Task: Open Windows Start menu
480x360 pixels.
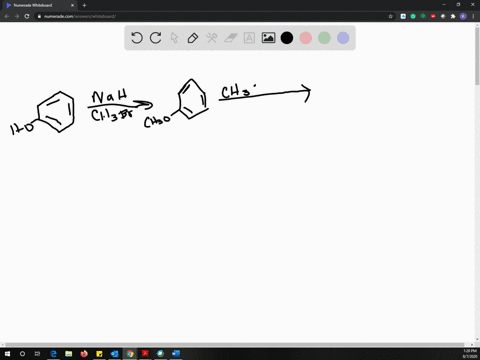Action: (7, 354)
